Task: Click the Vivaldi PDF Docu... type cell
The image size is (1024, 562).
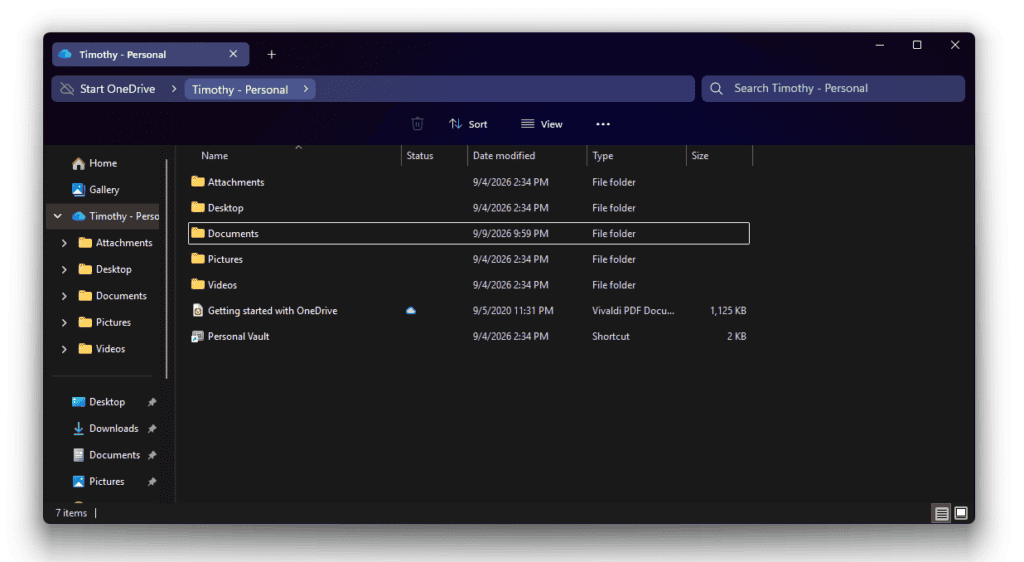Action: tap(633, 311)
